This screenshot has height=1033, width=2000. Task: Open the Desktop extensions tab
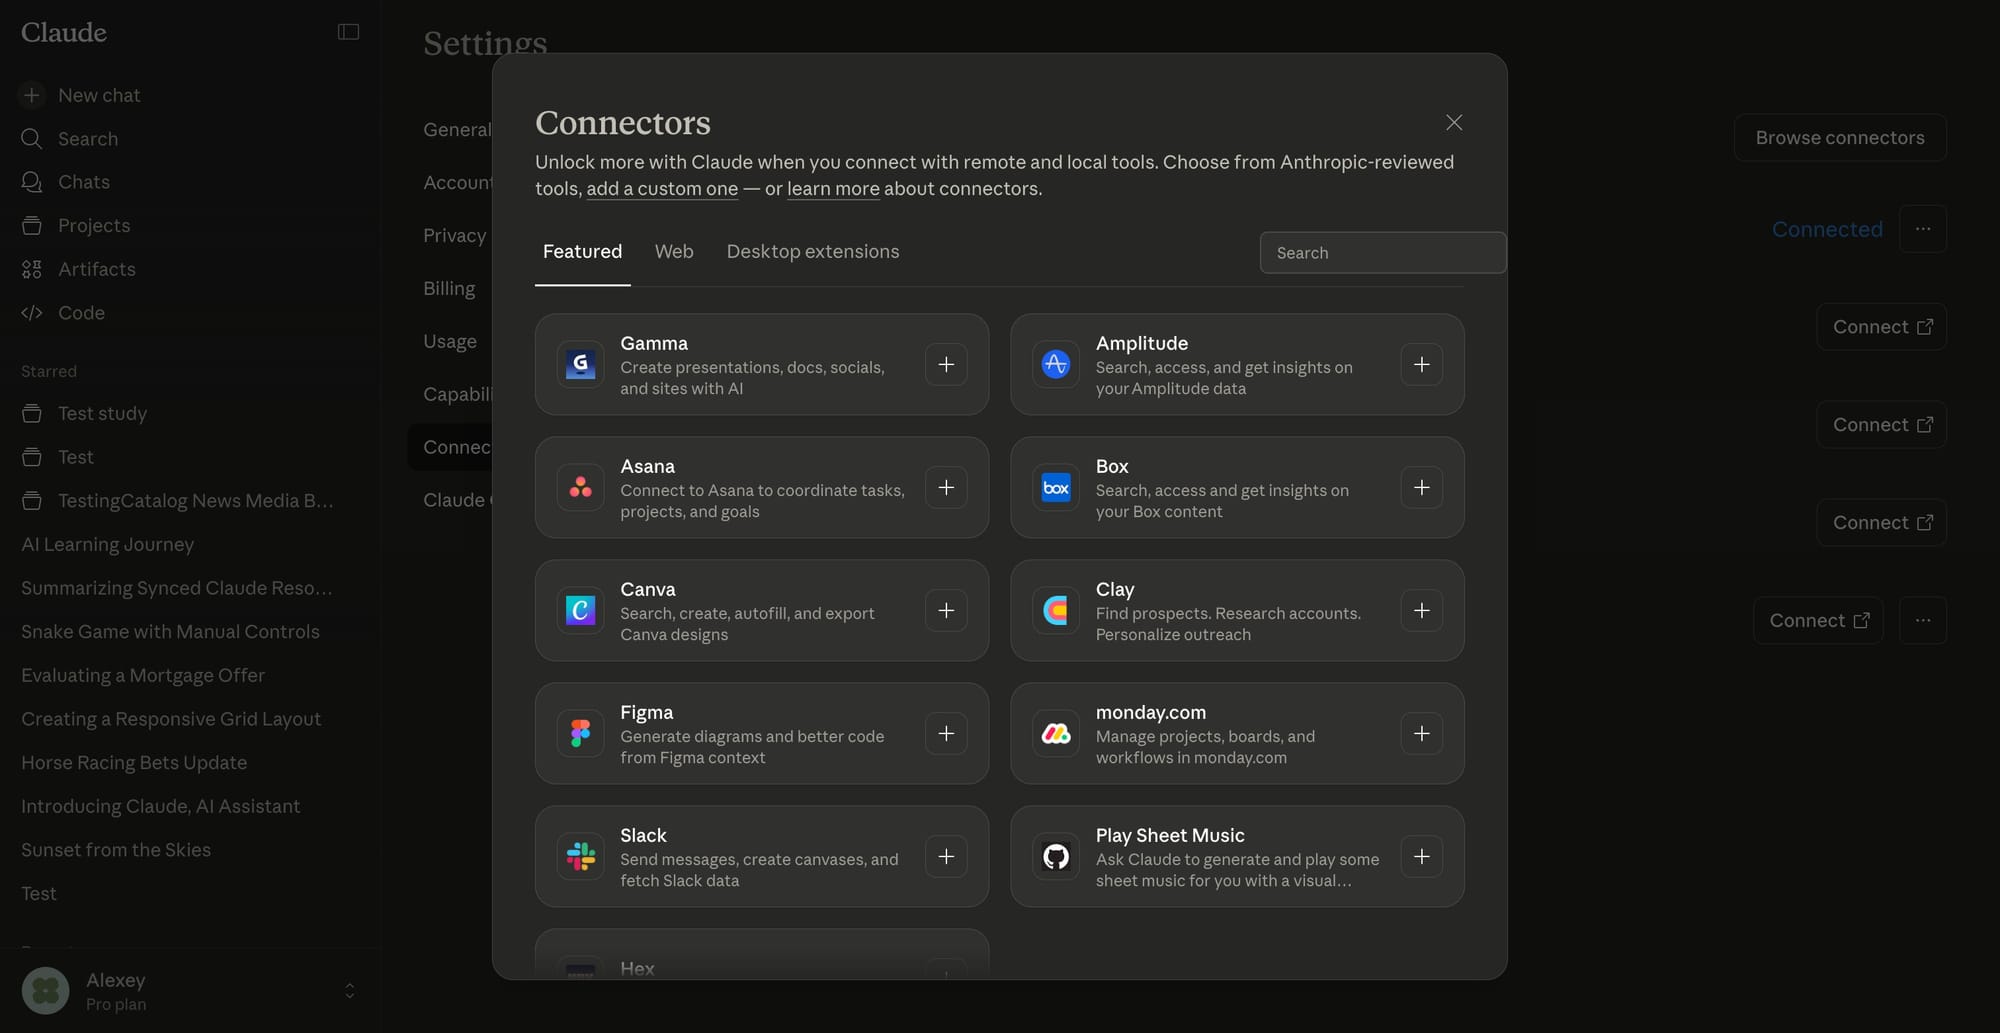coord(812,251)
